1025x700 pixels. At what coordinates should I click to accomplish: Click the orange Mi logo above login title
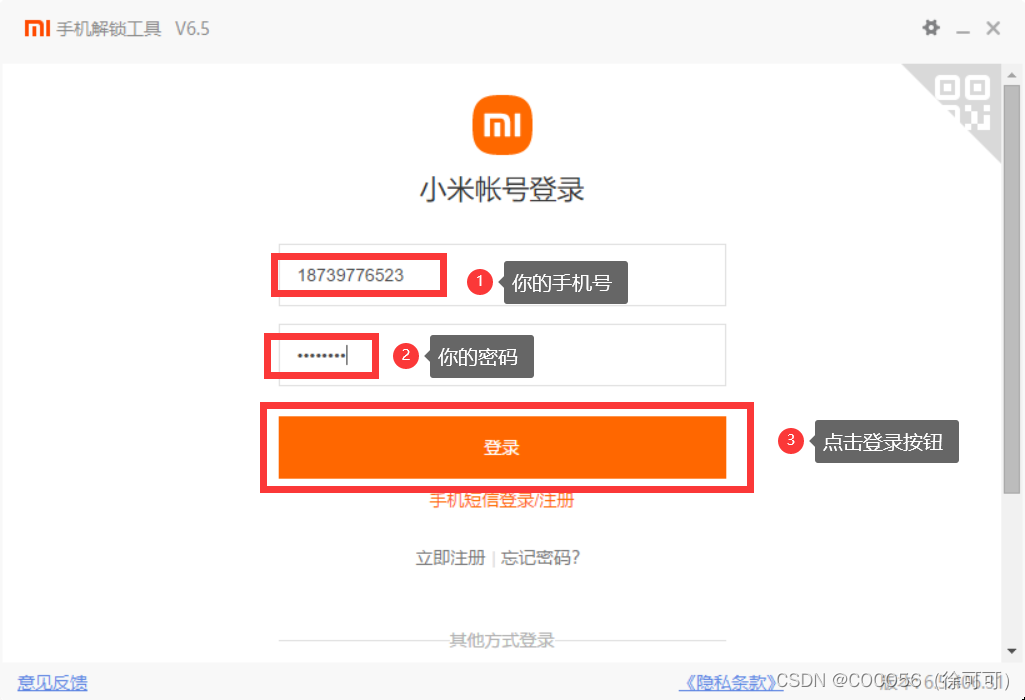click(x=502, y=125)
